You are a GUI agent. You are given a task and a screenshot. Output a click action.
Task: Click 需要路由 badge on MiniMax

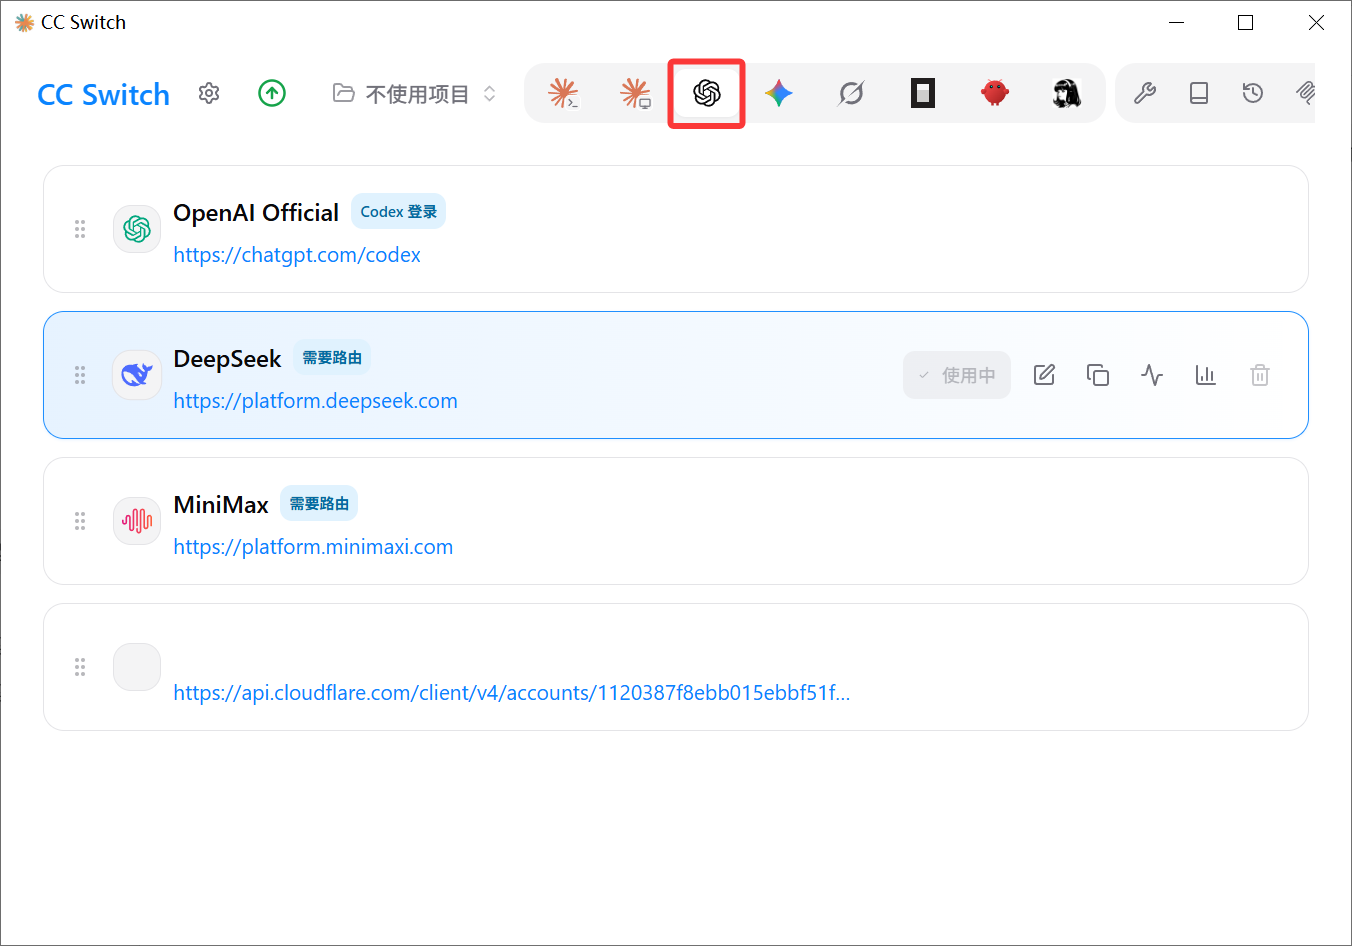tap(319, 504)
